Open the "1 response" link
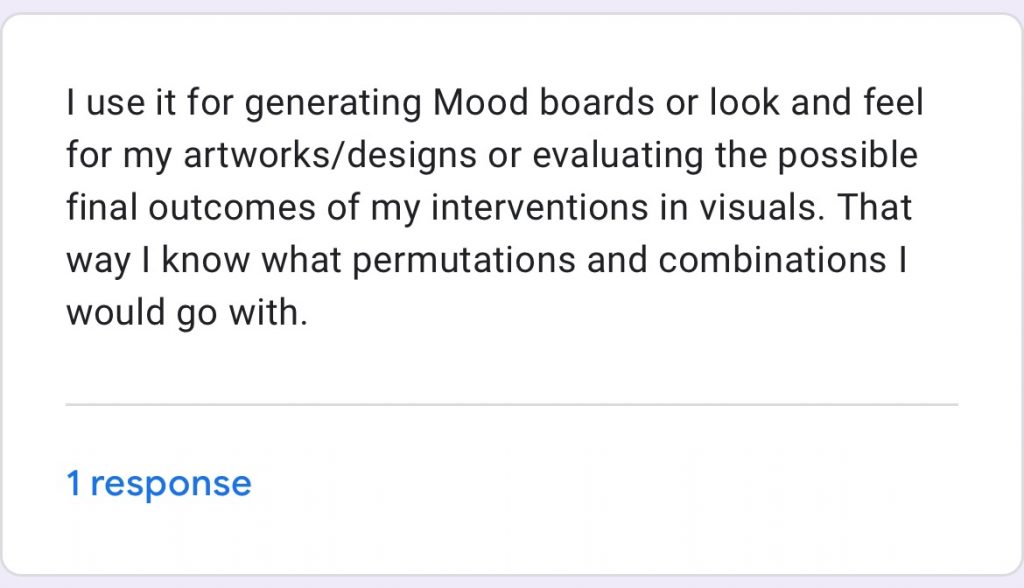The height and width of the screenshot is (588, 1024). pyautogui.click(x=159, y=483)
